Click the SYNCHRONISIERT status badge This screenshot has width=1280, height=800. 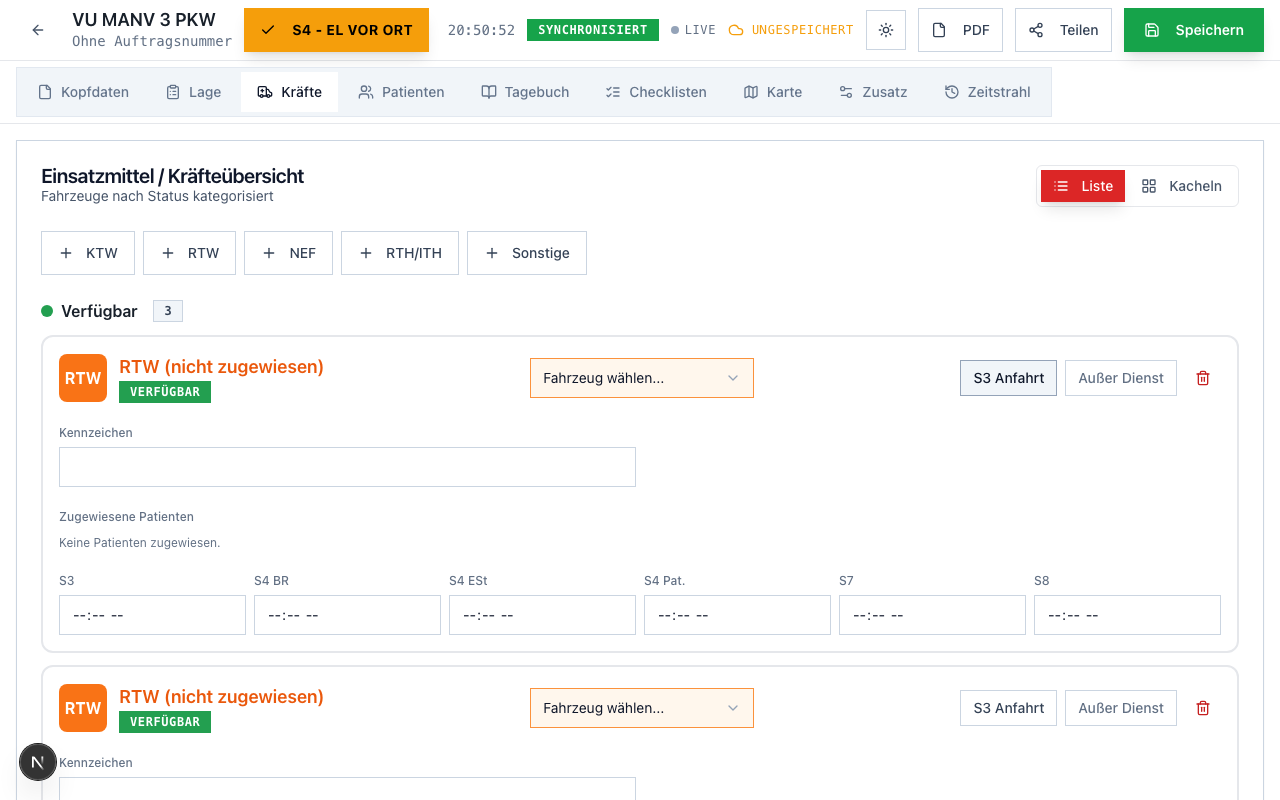tap(593, 30)
